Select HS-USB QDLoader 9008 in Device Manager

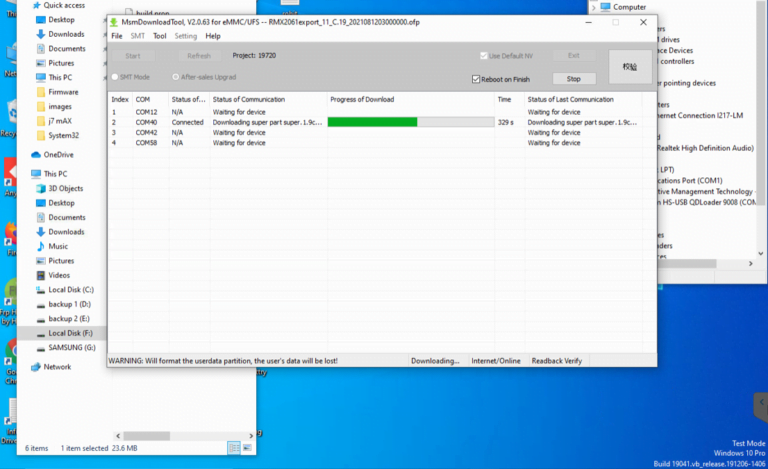pyautogui.click(x=709, y=202)
